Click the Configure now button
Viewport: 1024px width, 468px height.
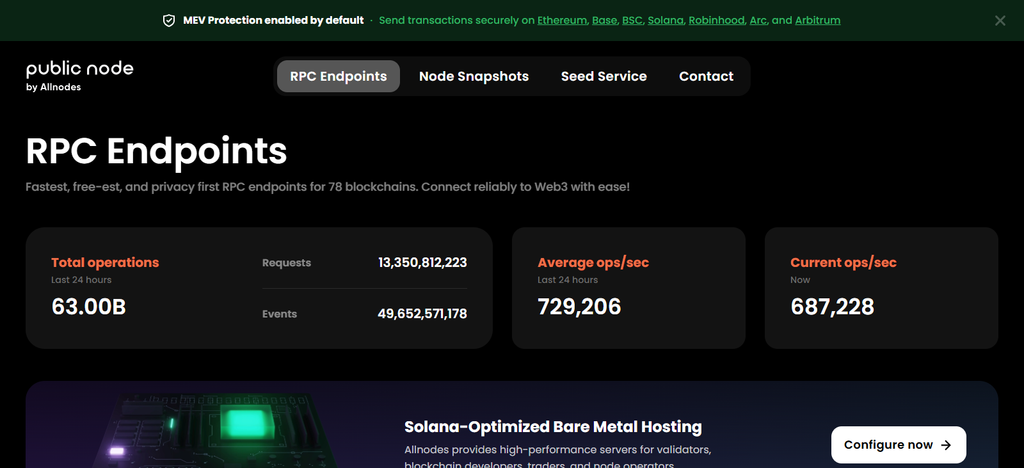898,445
